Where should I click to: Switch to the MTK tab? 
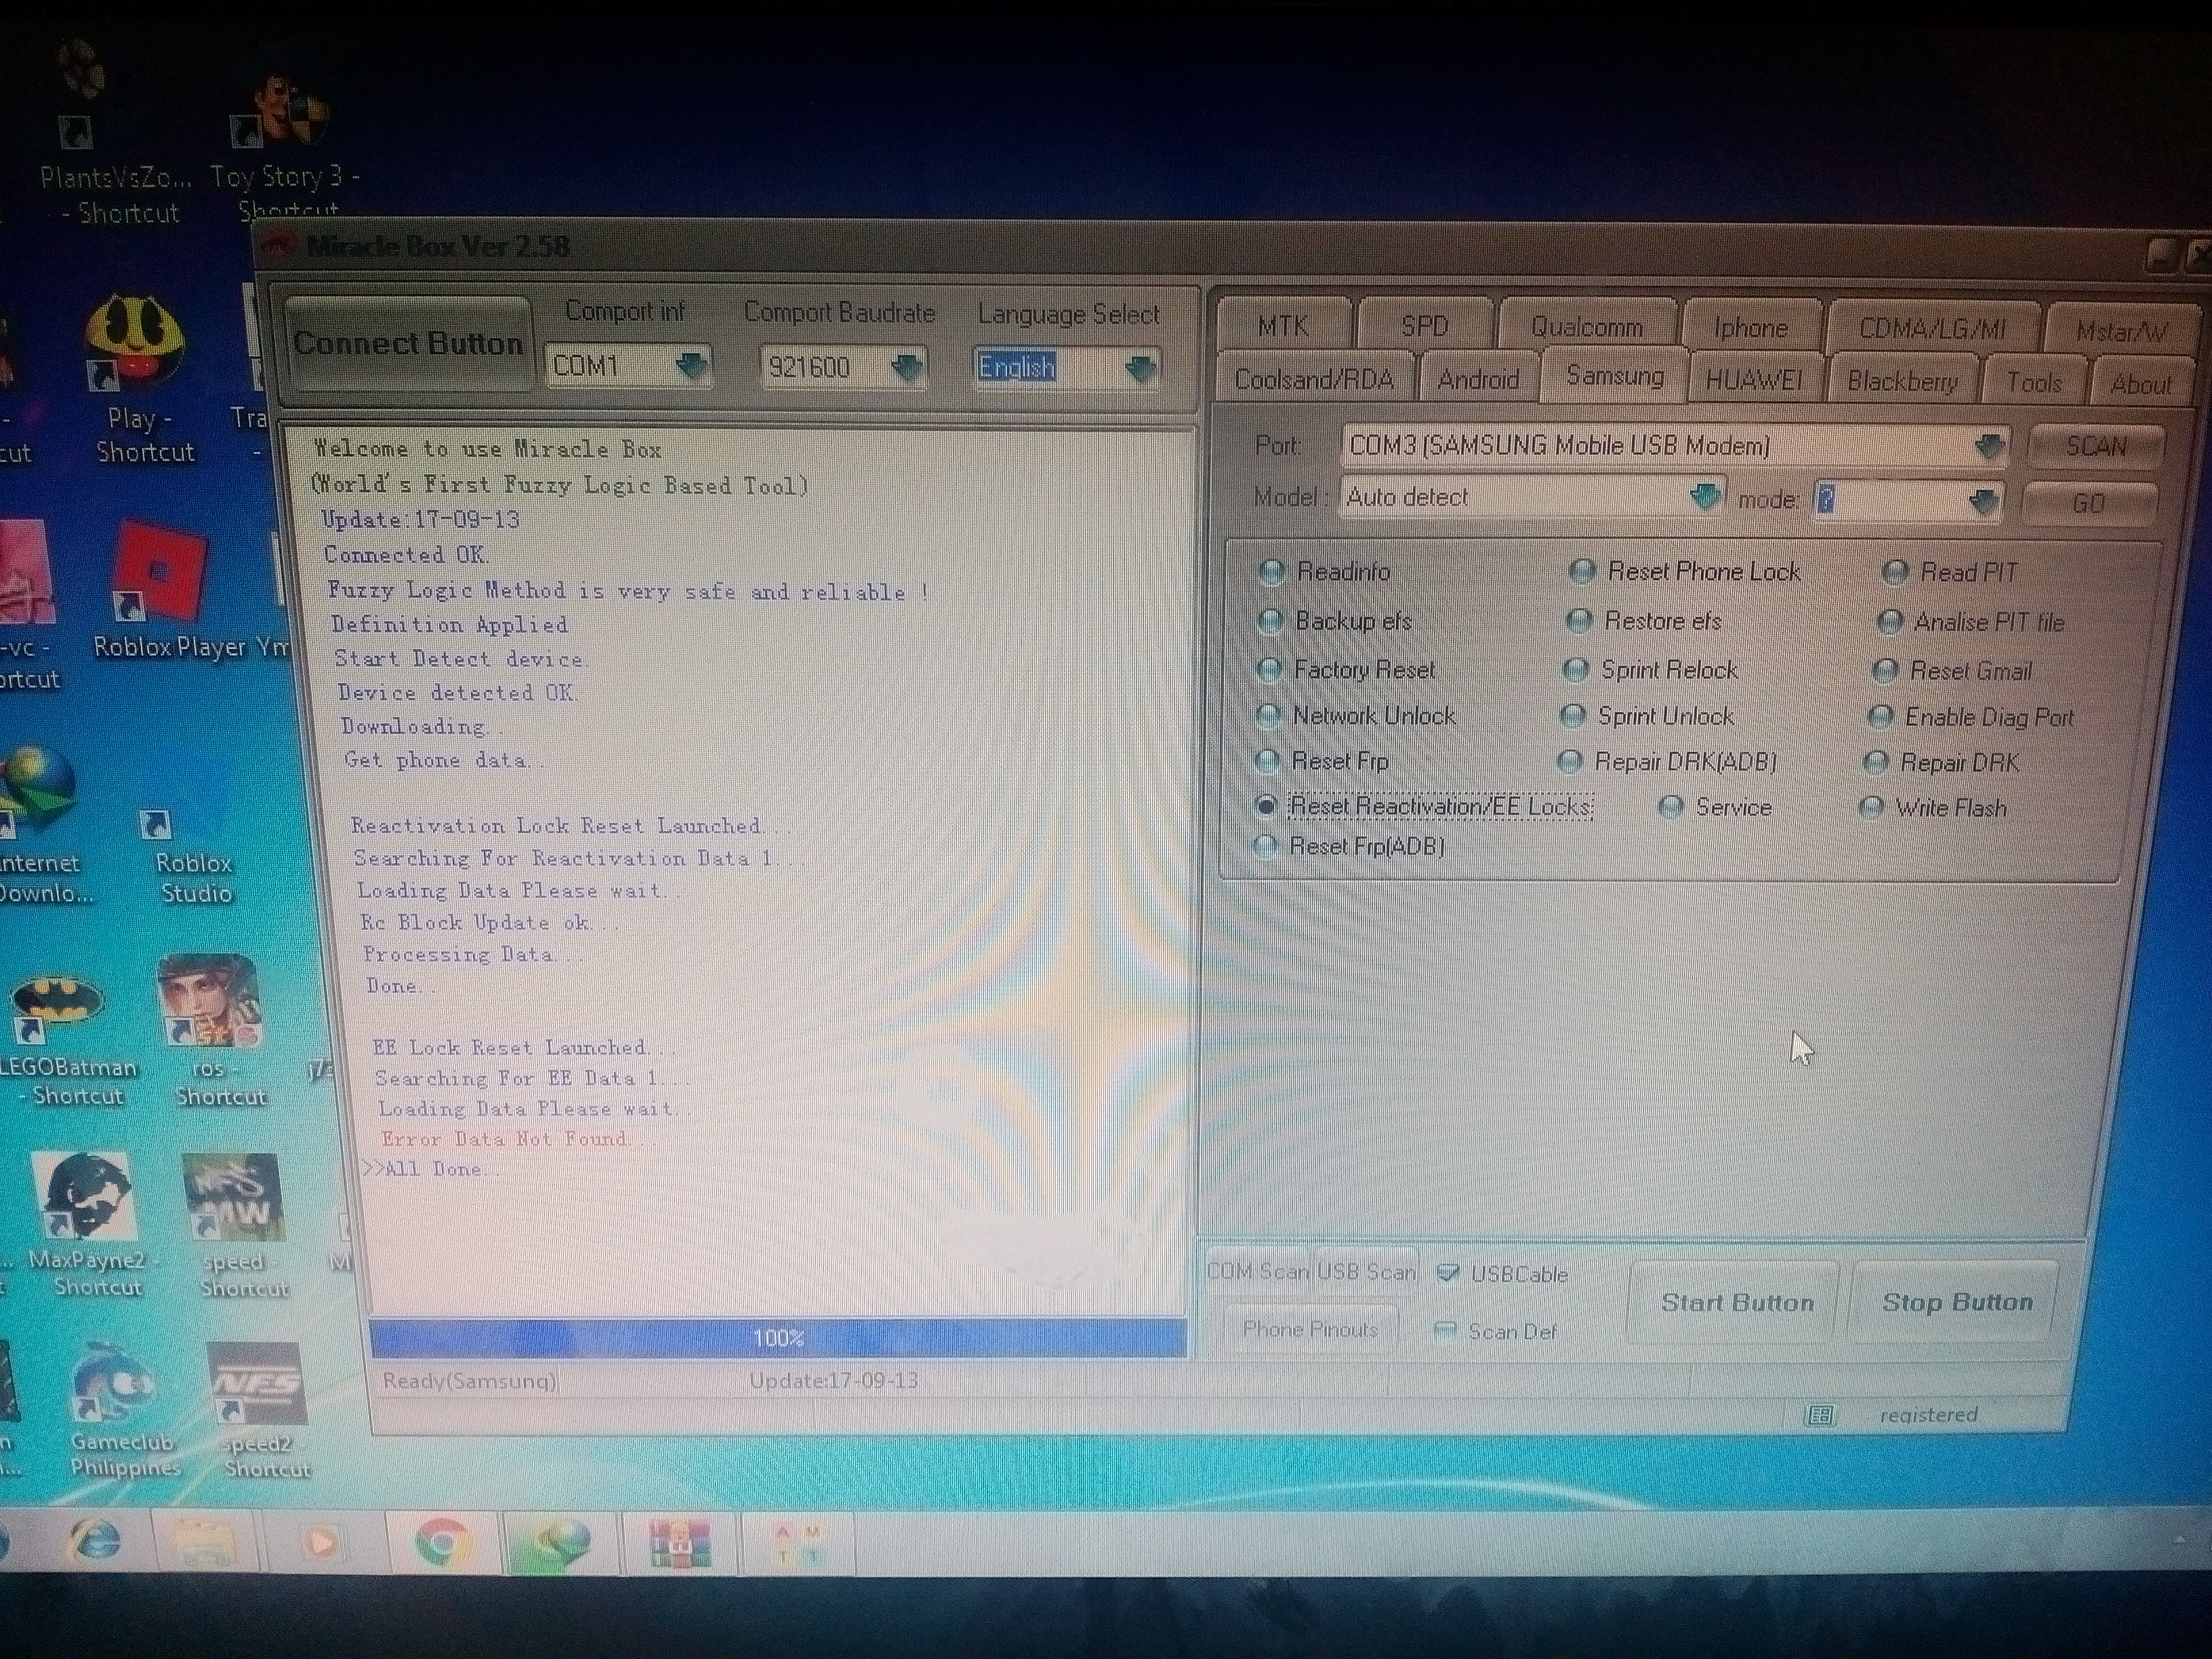[1284, 325]
